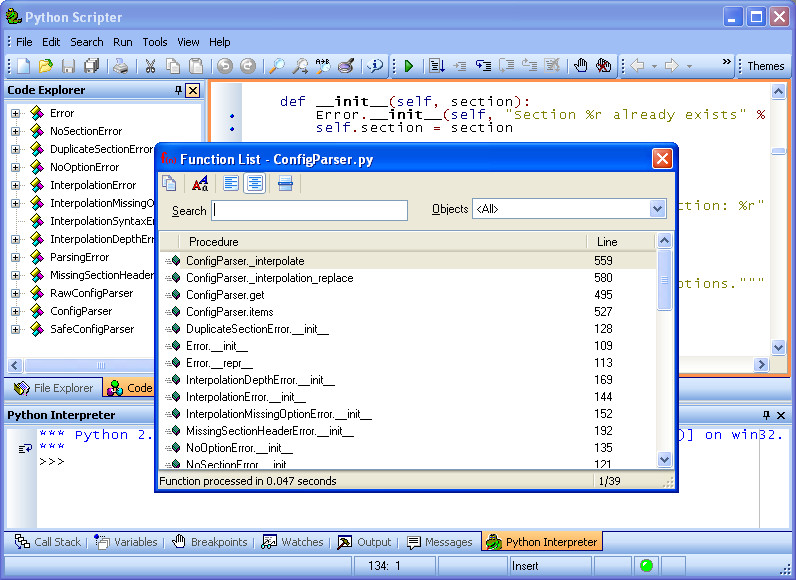The width and height of the screenshot is (796, 580).
Task: Toggle the center alignment button in Function List
Action: pyautogui.click(x=255, y=183)
